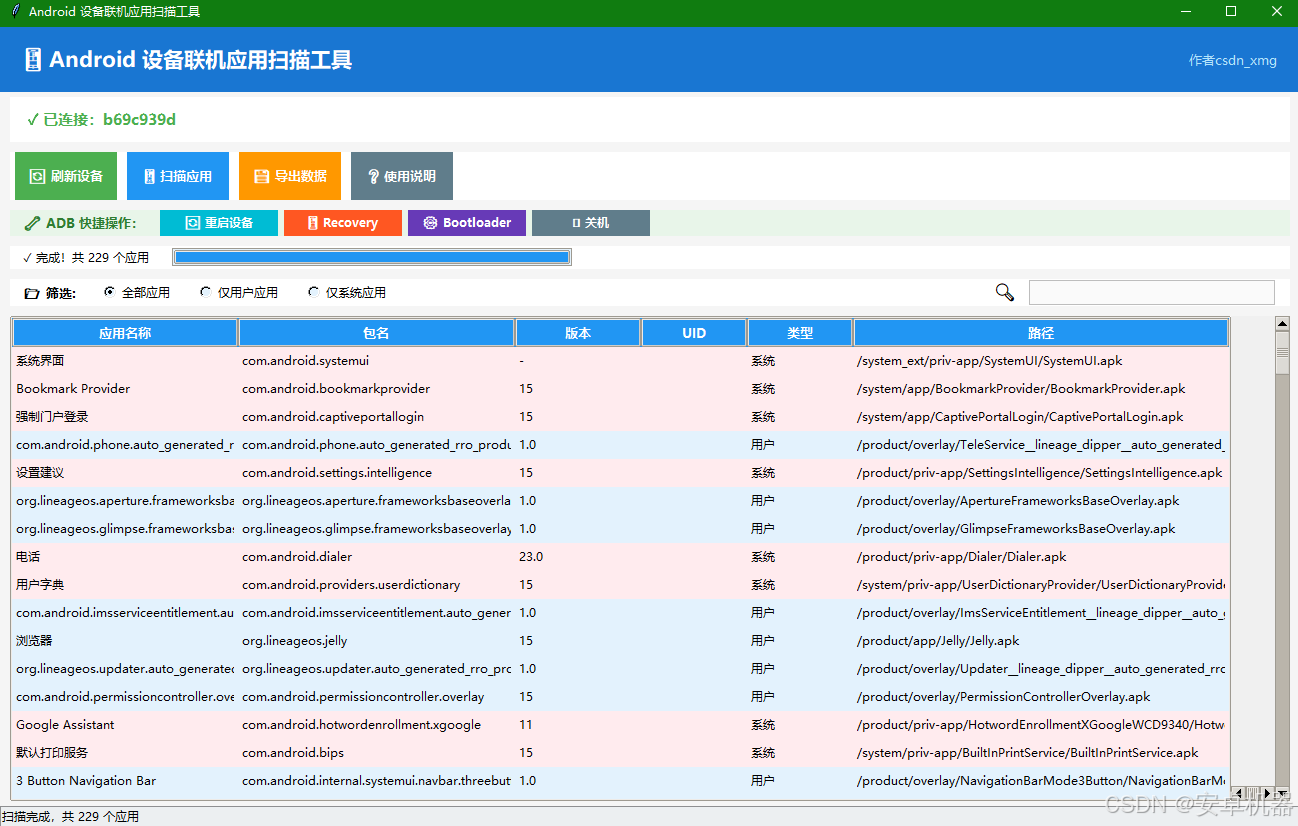Sort by the 类型 column header
The height and width of the screenshot is (826, 1298).
[800, 333]
